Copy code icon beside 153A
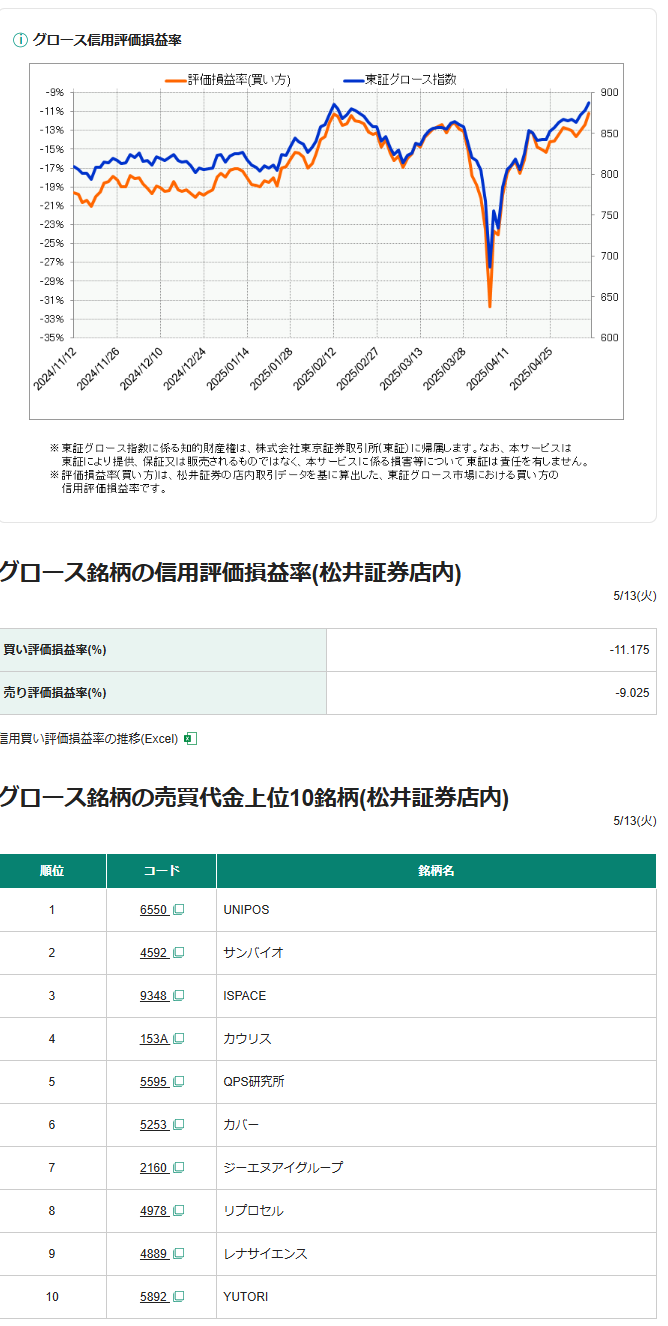The height and width of the screenshot is (1326, 668). tap(179, 1039)
